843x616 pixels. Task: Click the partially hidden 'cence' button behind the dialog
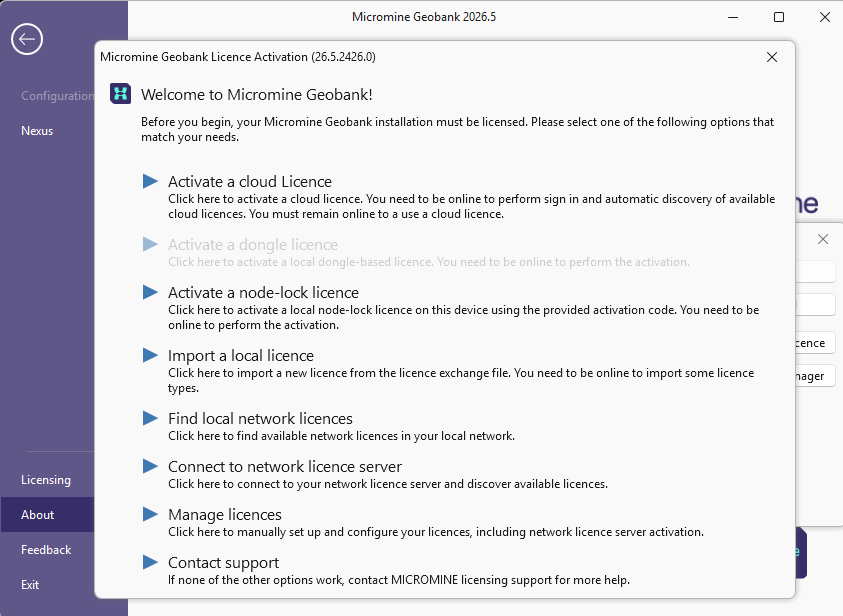pos(815,343)
